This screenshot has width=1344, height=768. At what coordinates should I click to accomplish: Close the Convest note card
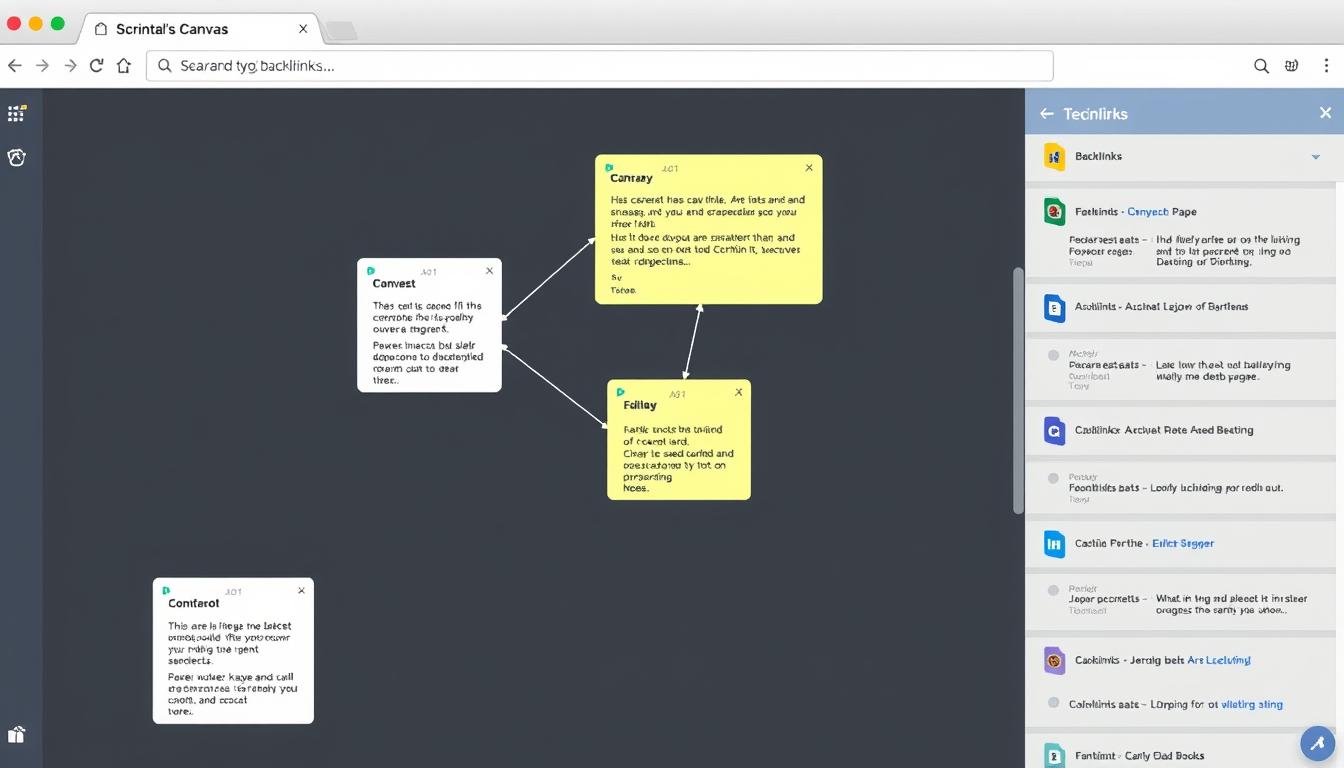(489, 271)
